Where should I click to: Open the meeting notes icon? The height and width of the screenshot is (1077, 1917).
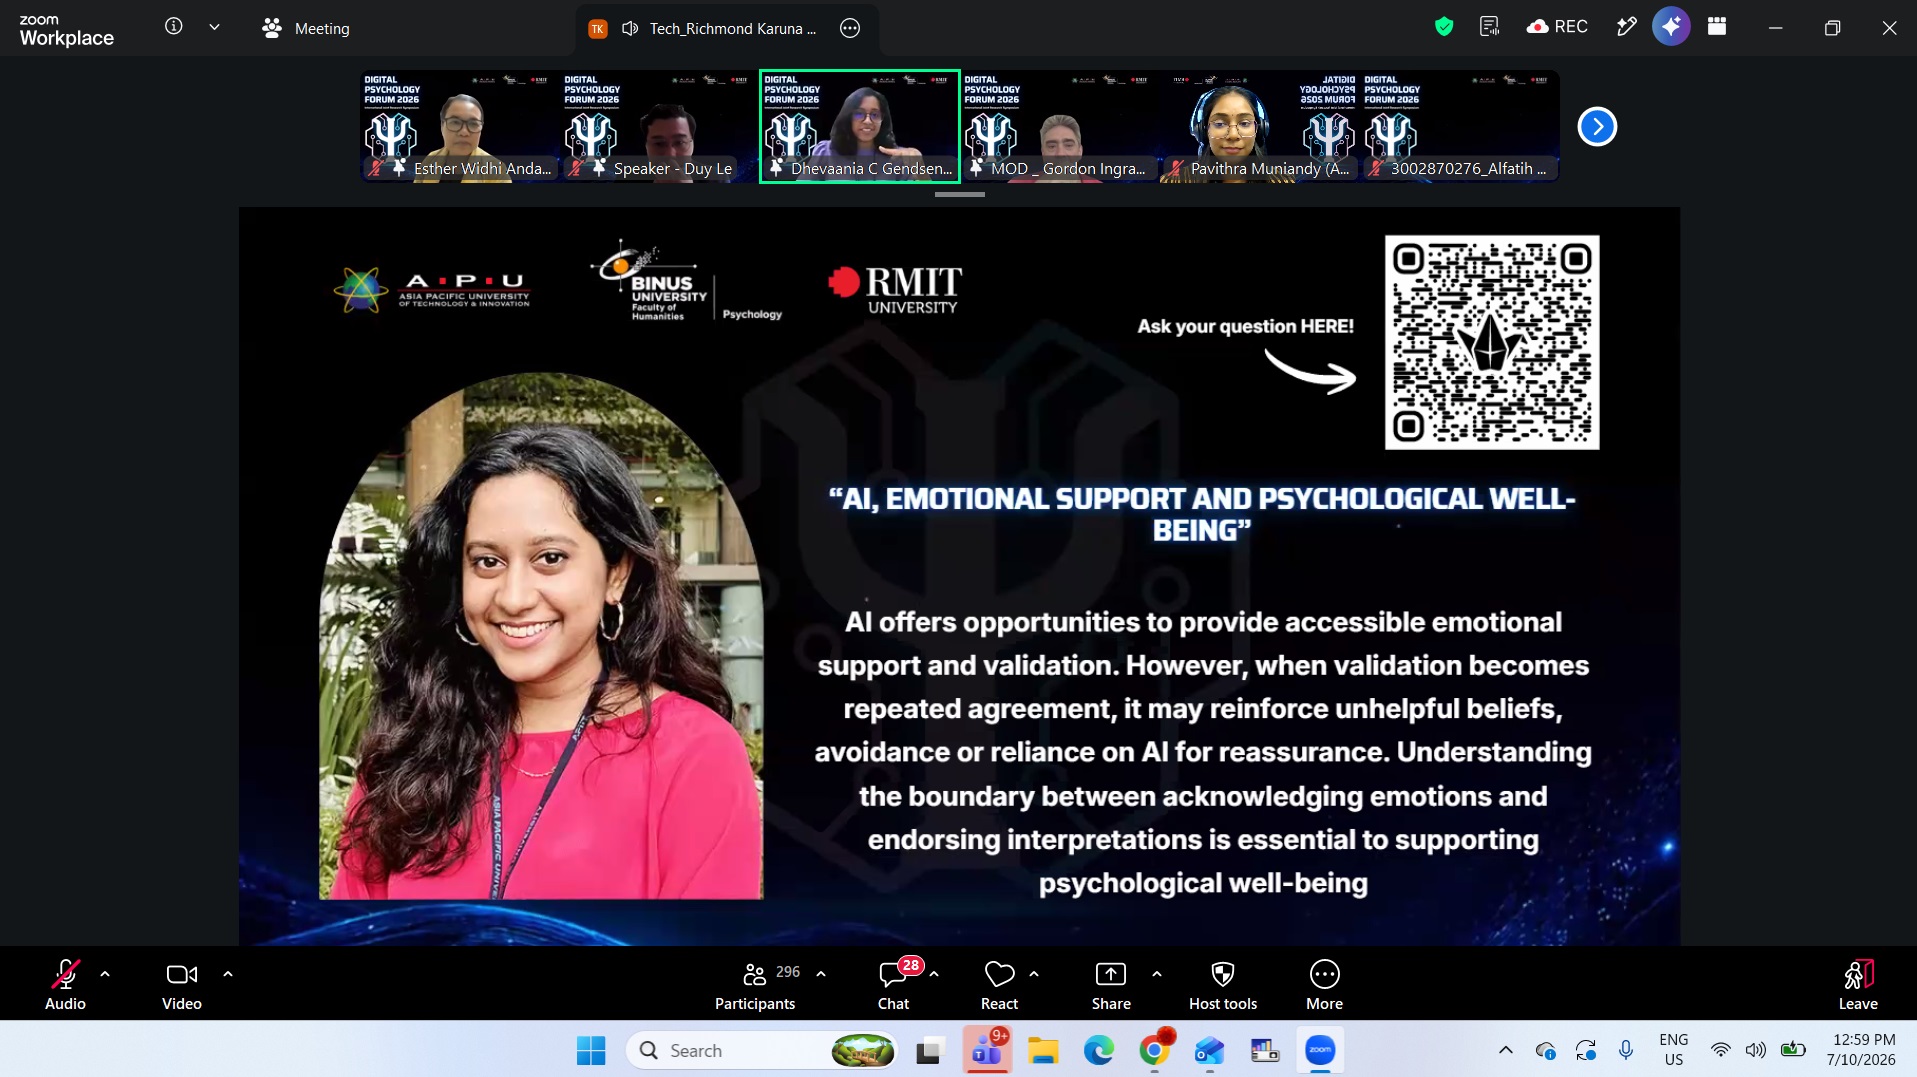(x=1490, y=27)
